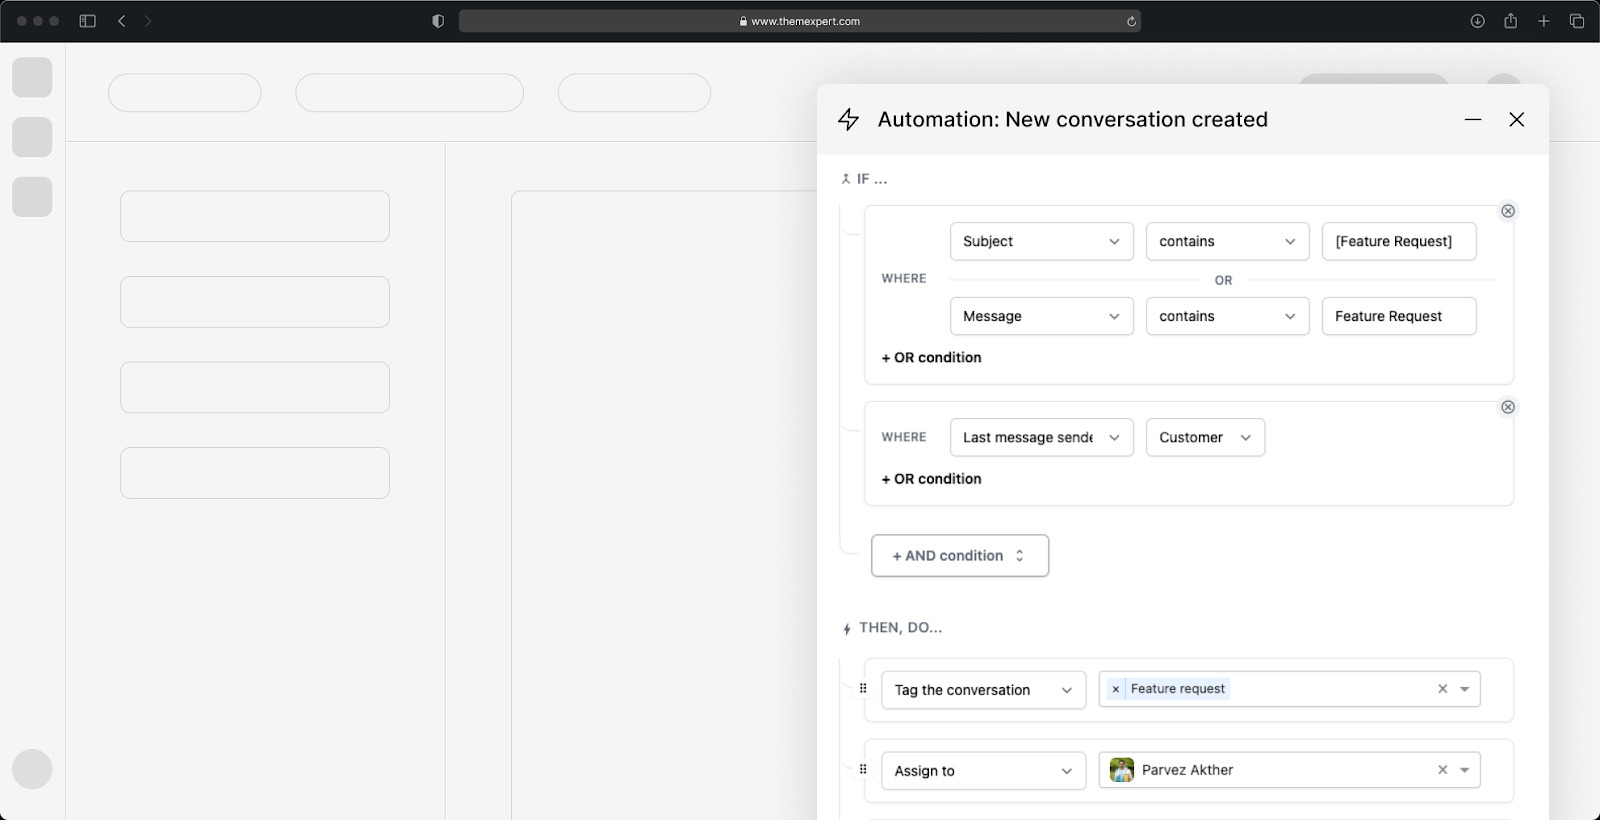Close the Automation panel

point(1517,120)
